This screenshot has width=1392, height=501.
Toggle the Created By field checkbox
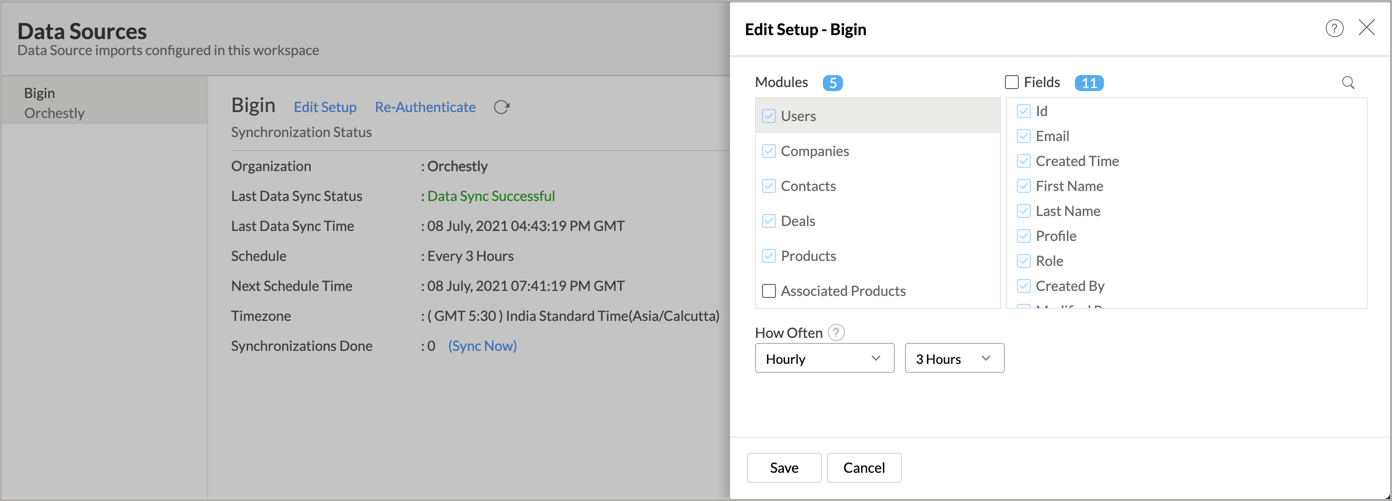tap(1024, 286)
